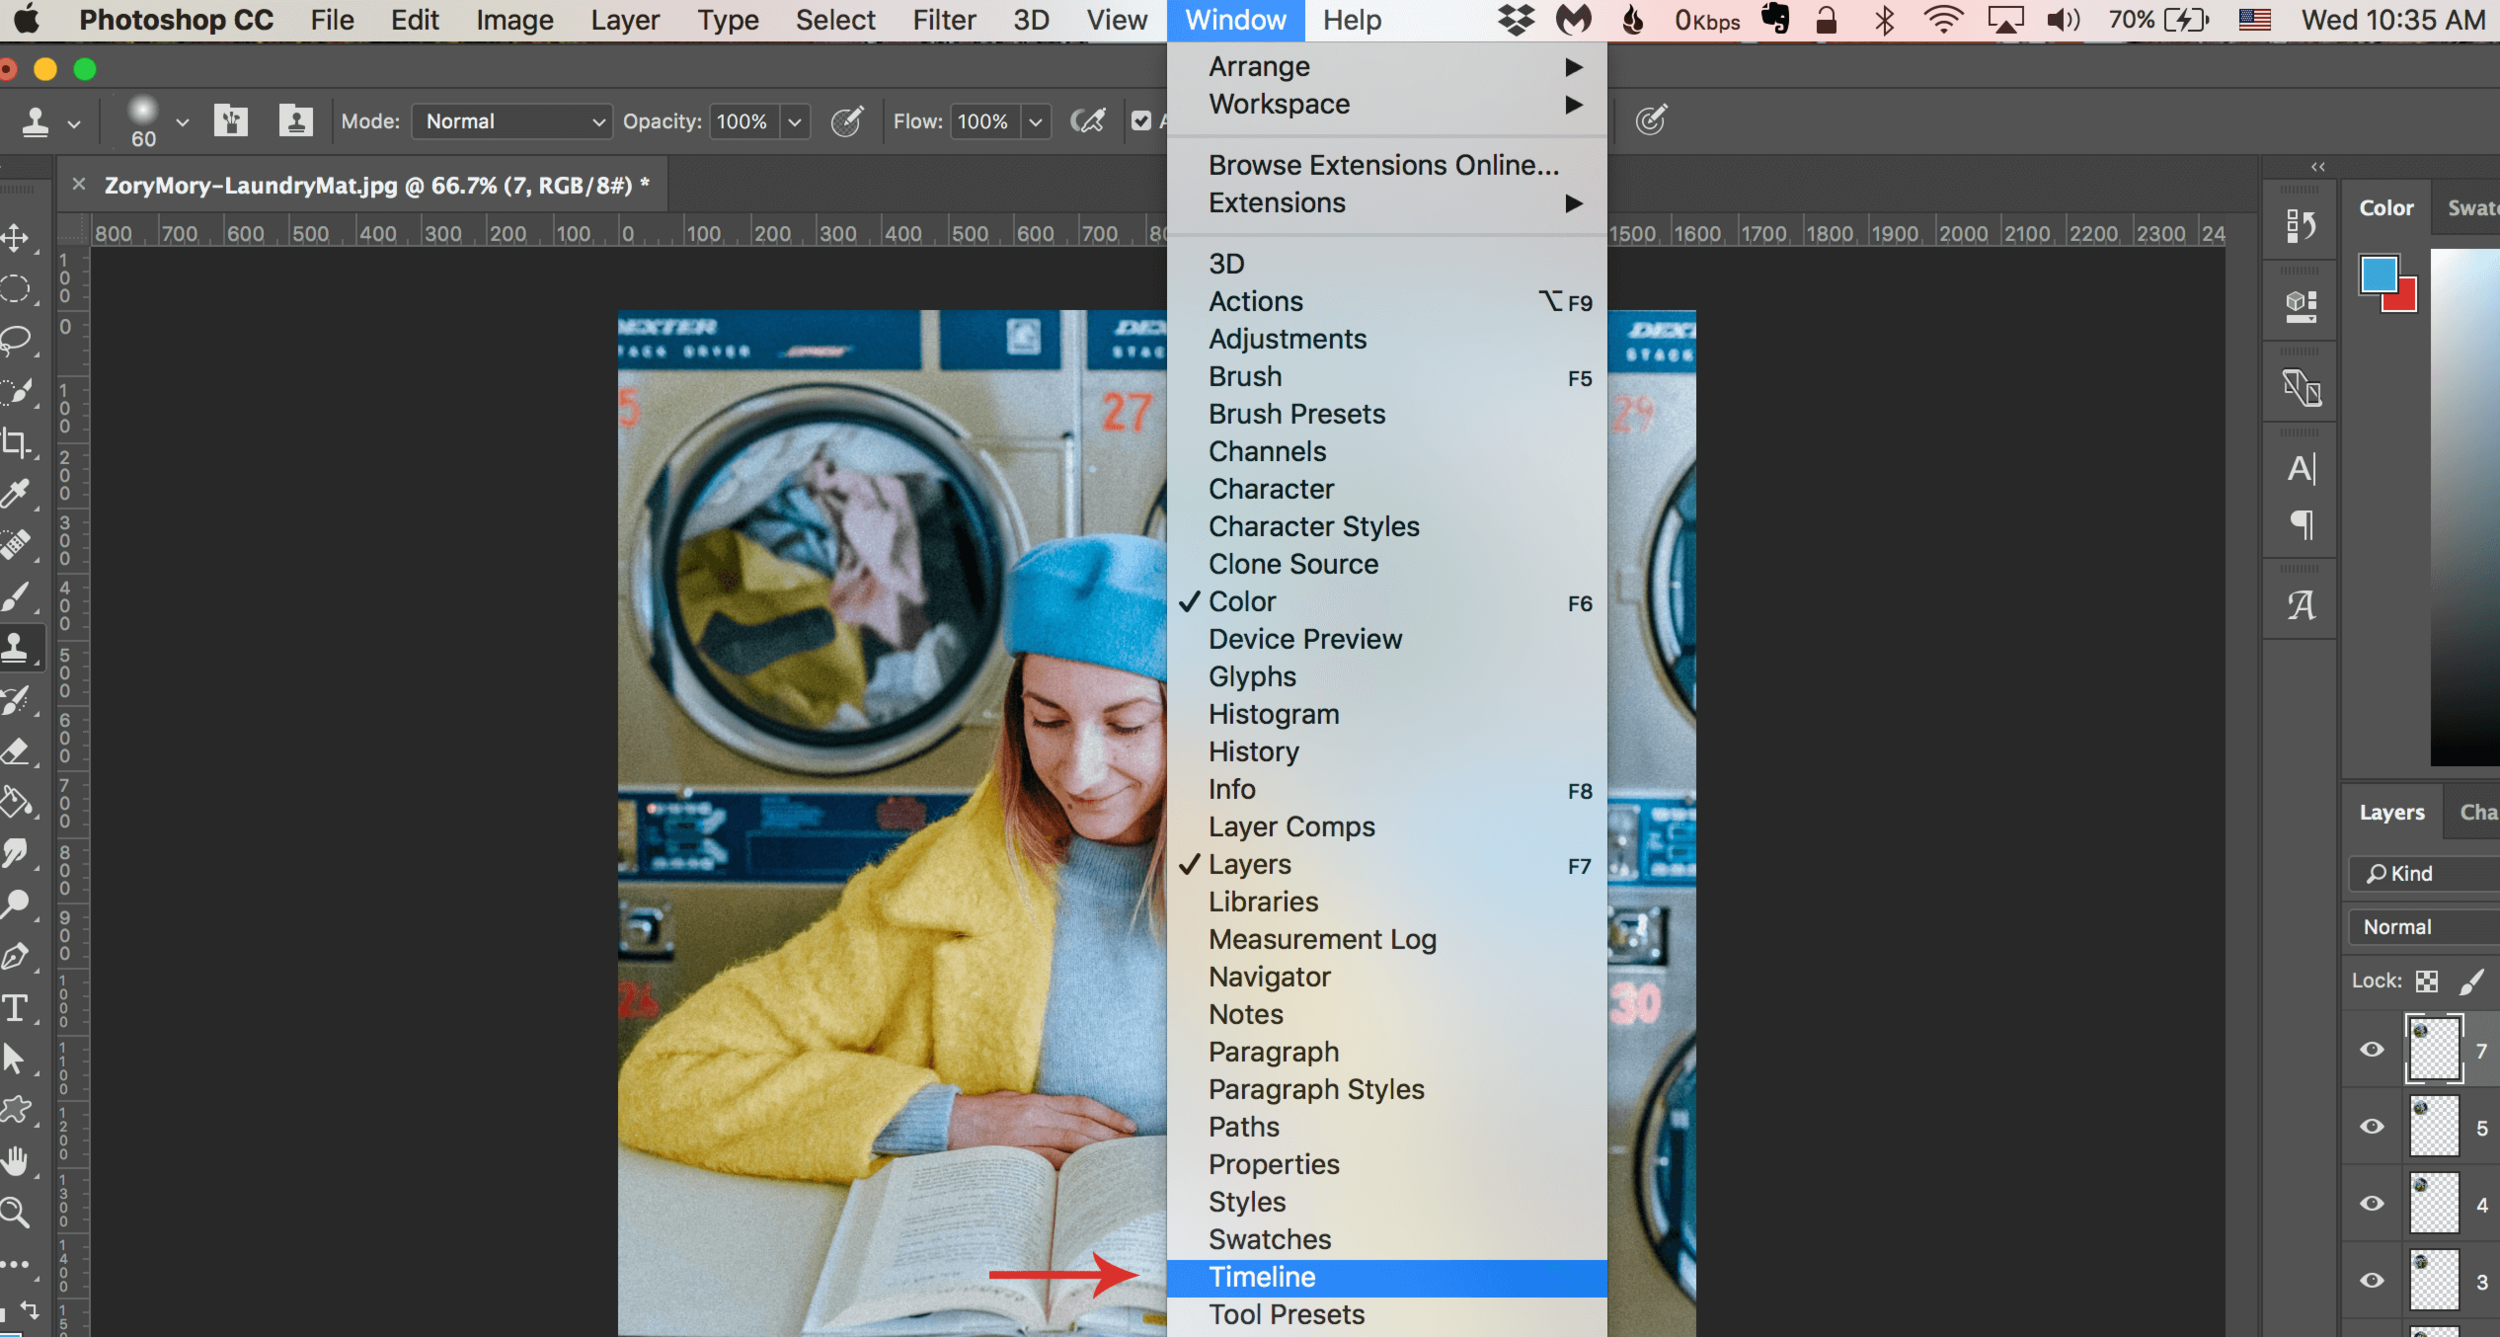This screenshot has height=1337, width=2500.
Task: Select the Eraser tool
Action: pos(15,751)
